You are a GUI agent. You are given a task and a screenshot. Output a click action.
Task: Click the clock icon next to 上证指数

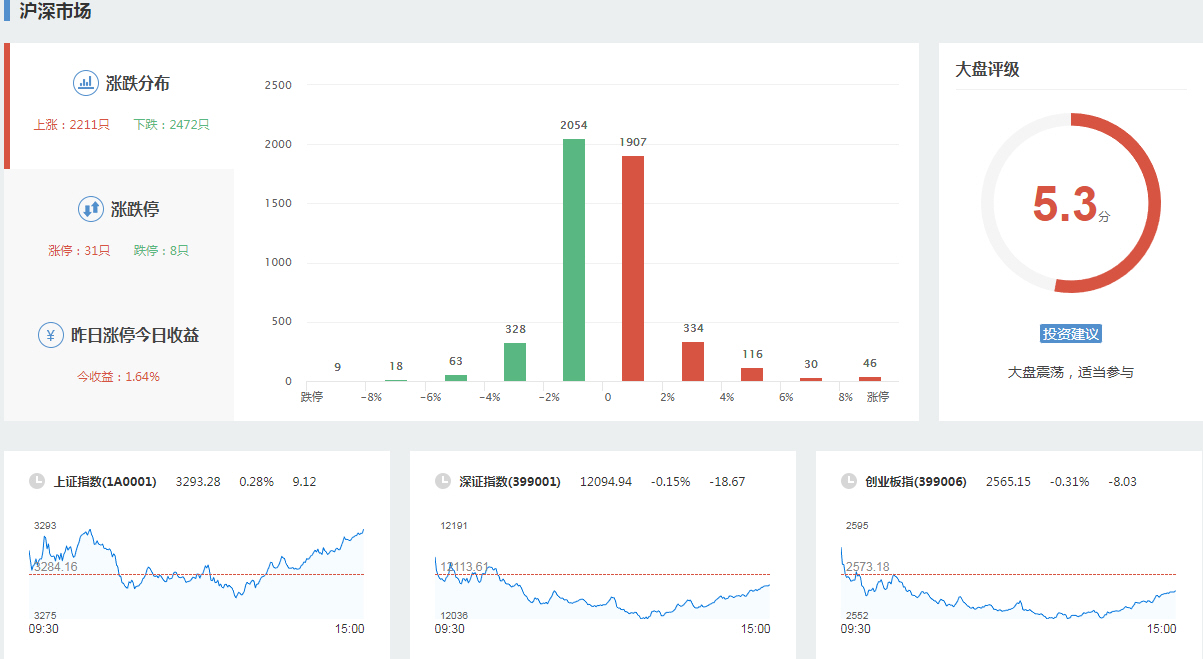pos(37,481)
